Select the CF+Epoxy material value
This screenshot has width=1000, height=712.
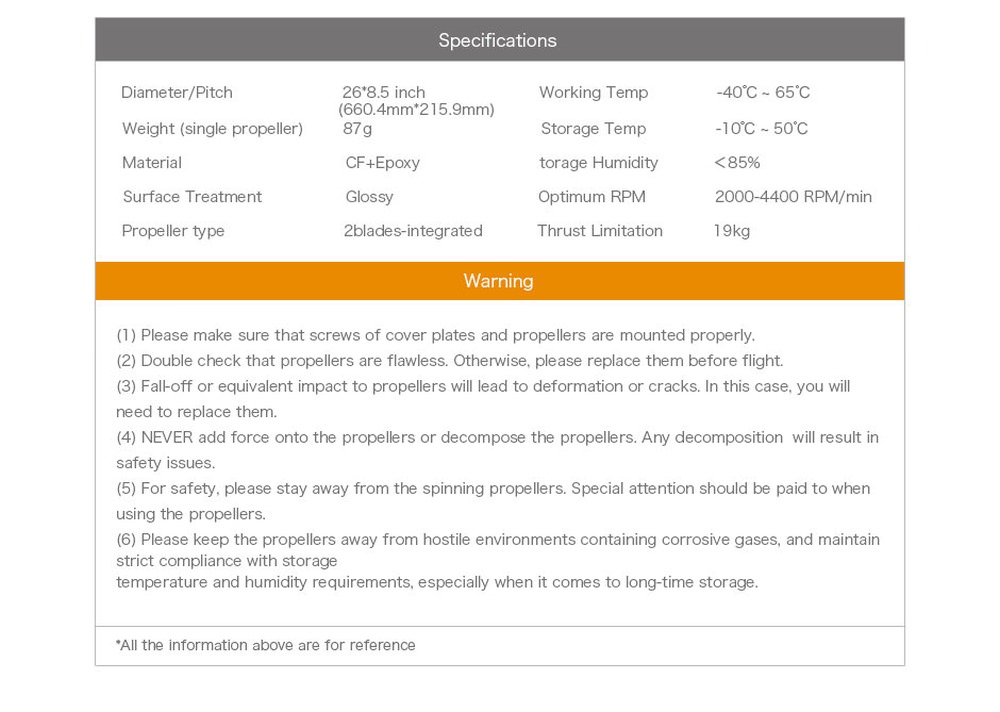pyautogui.click(x=383, y=163)
